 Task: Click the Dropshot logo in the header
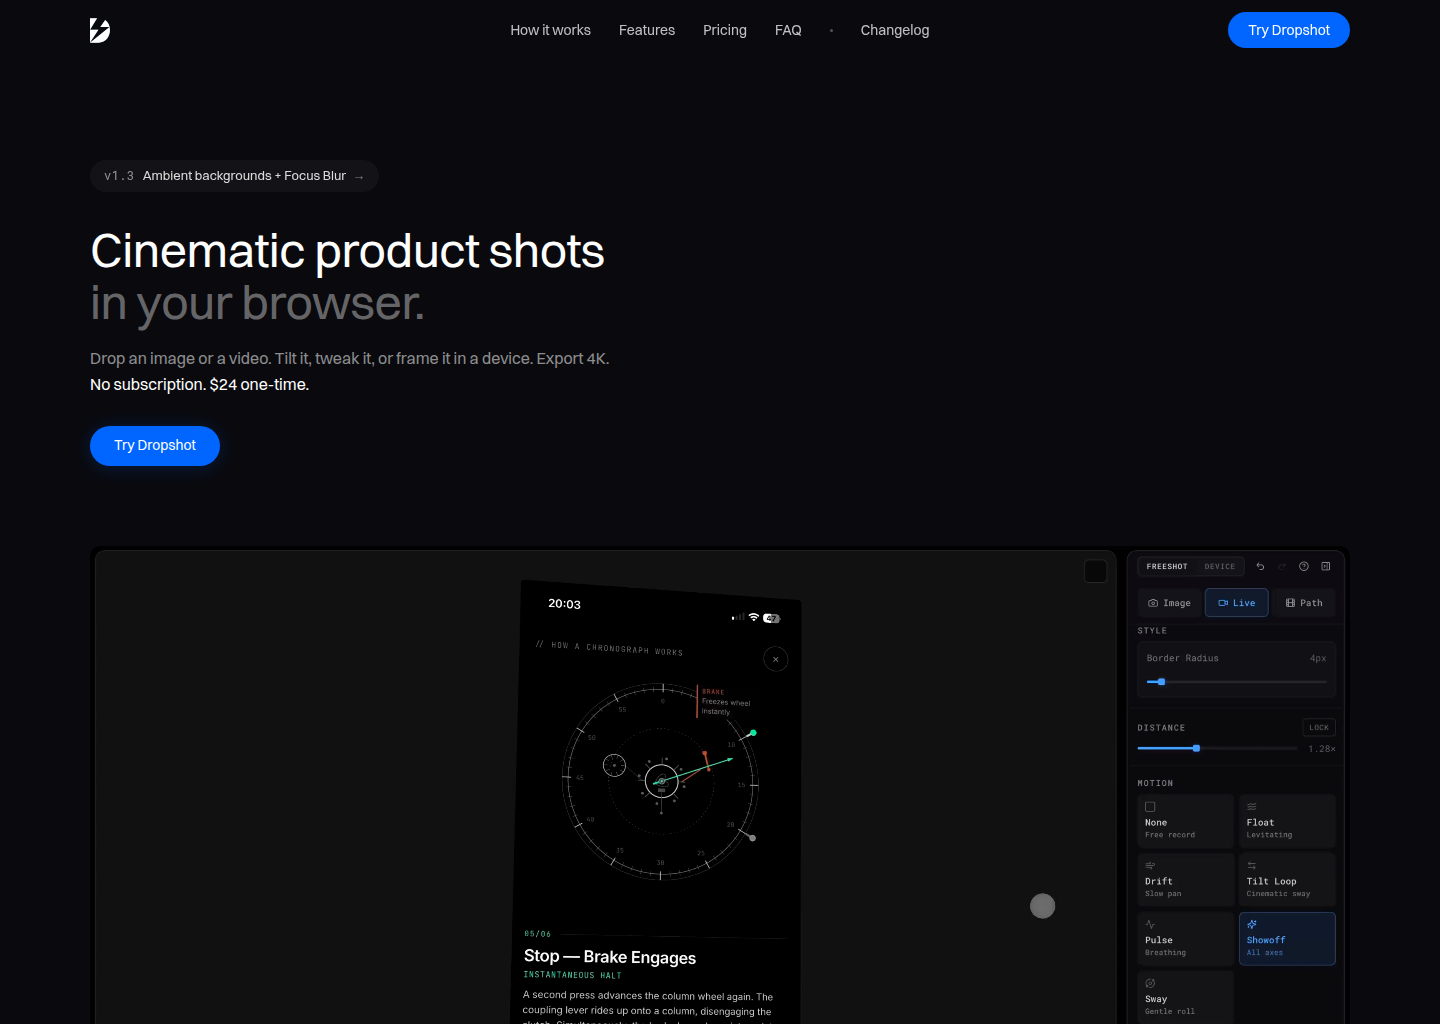click(x=100, y=30)
